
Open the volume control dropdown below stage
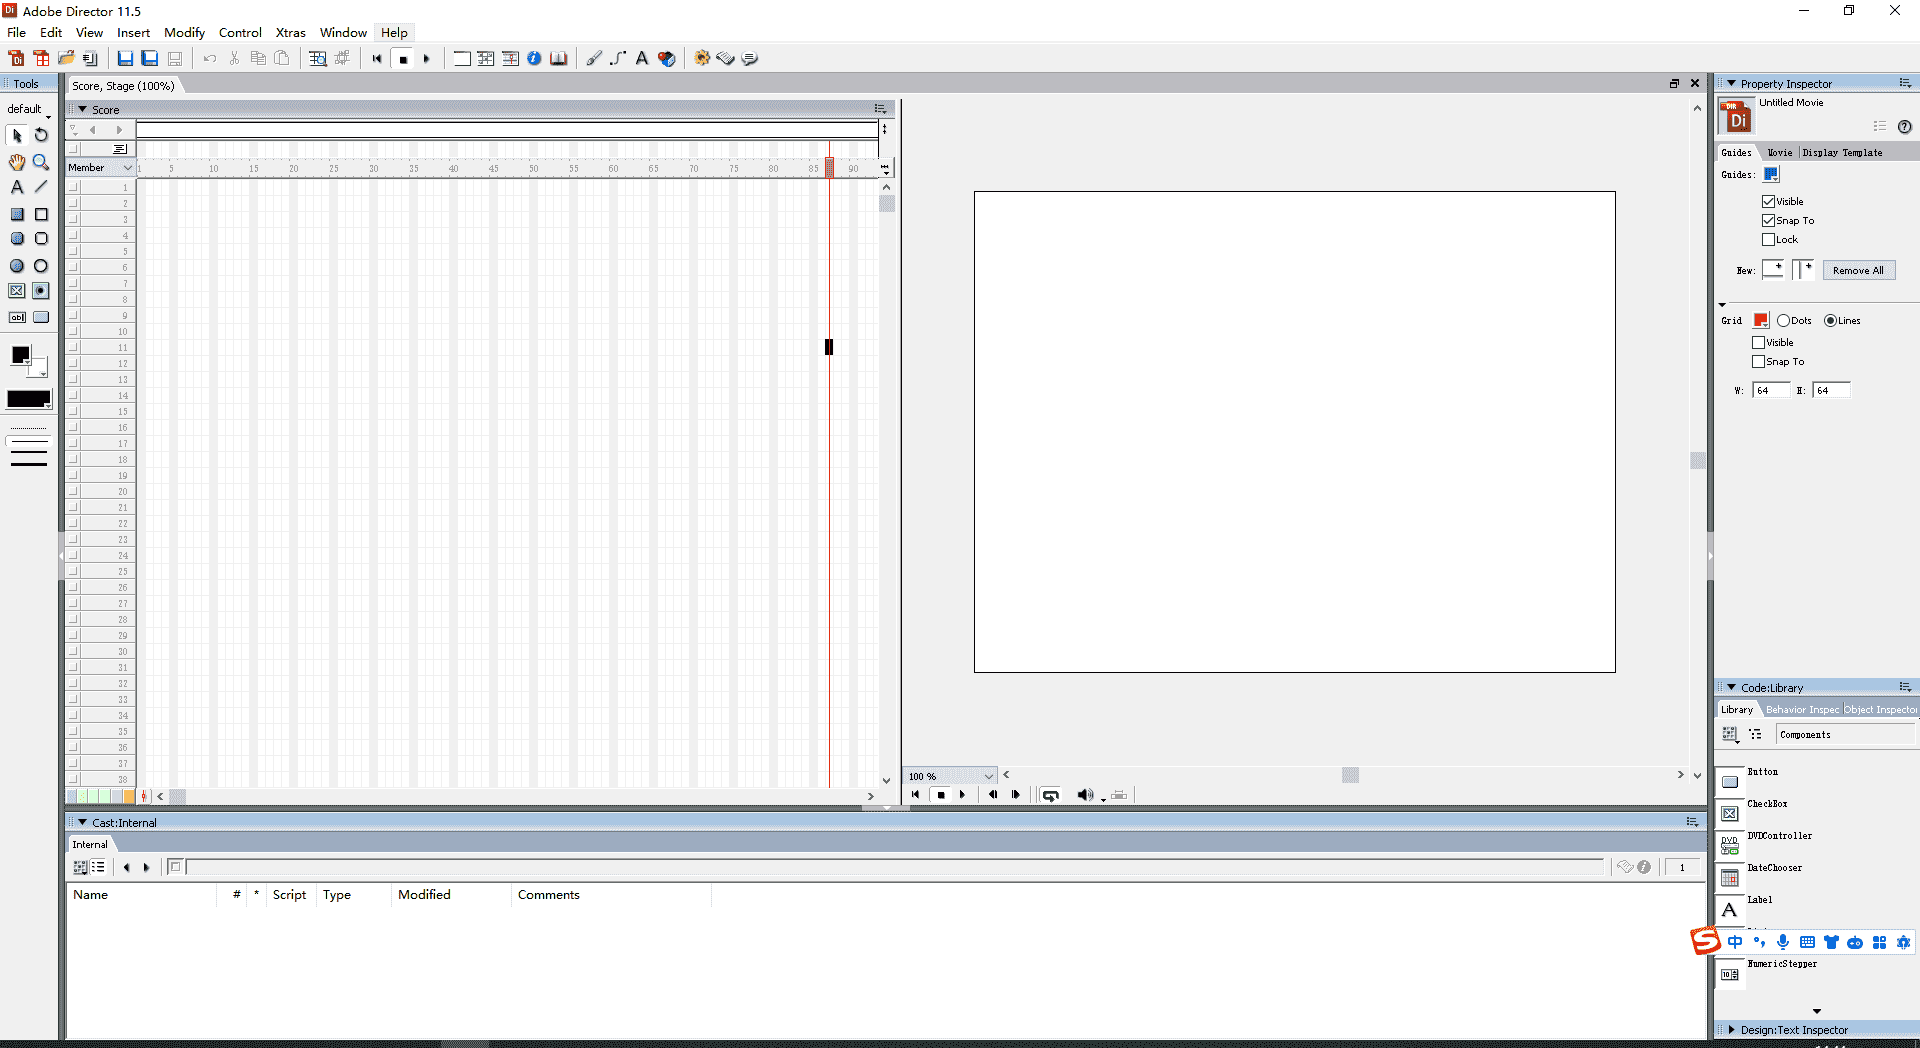[1089, 795]
